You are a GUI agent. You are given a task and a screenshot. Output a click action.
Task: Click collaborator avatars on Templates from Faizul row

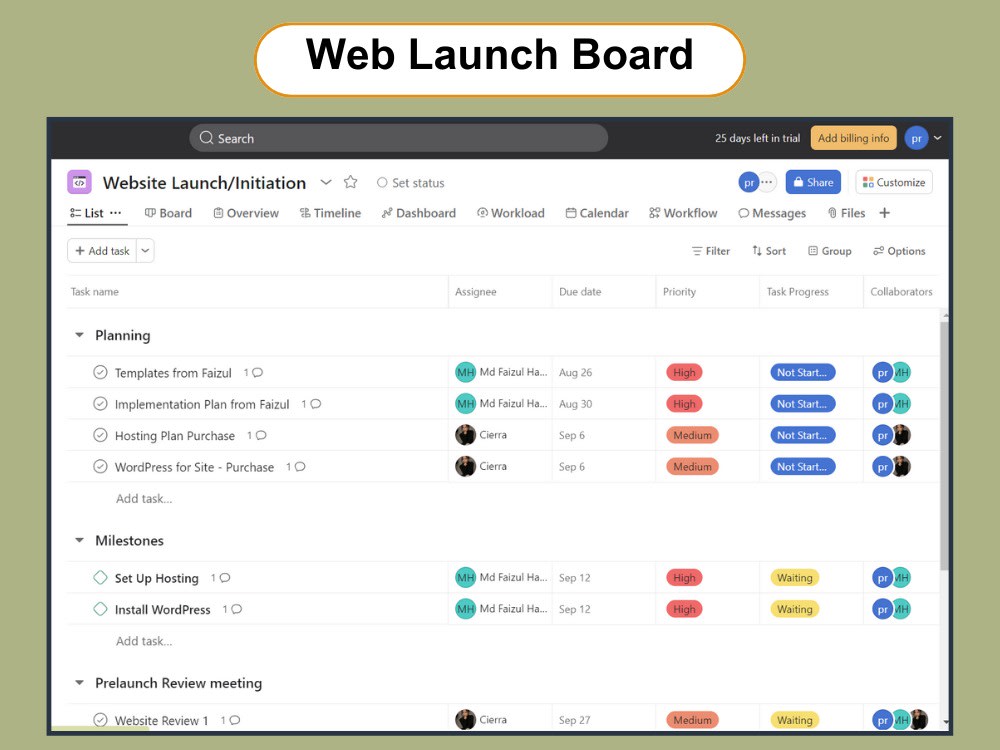[x=892, y=372]
